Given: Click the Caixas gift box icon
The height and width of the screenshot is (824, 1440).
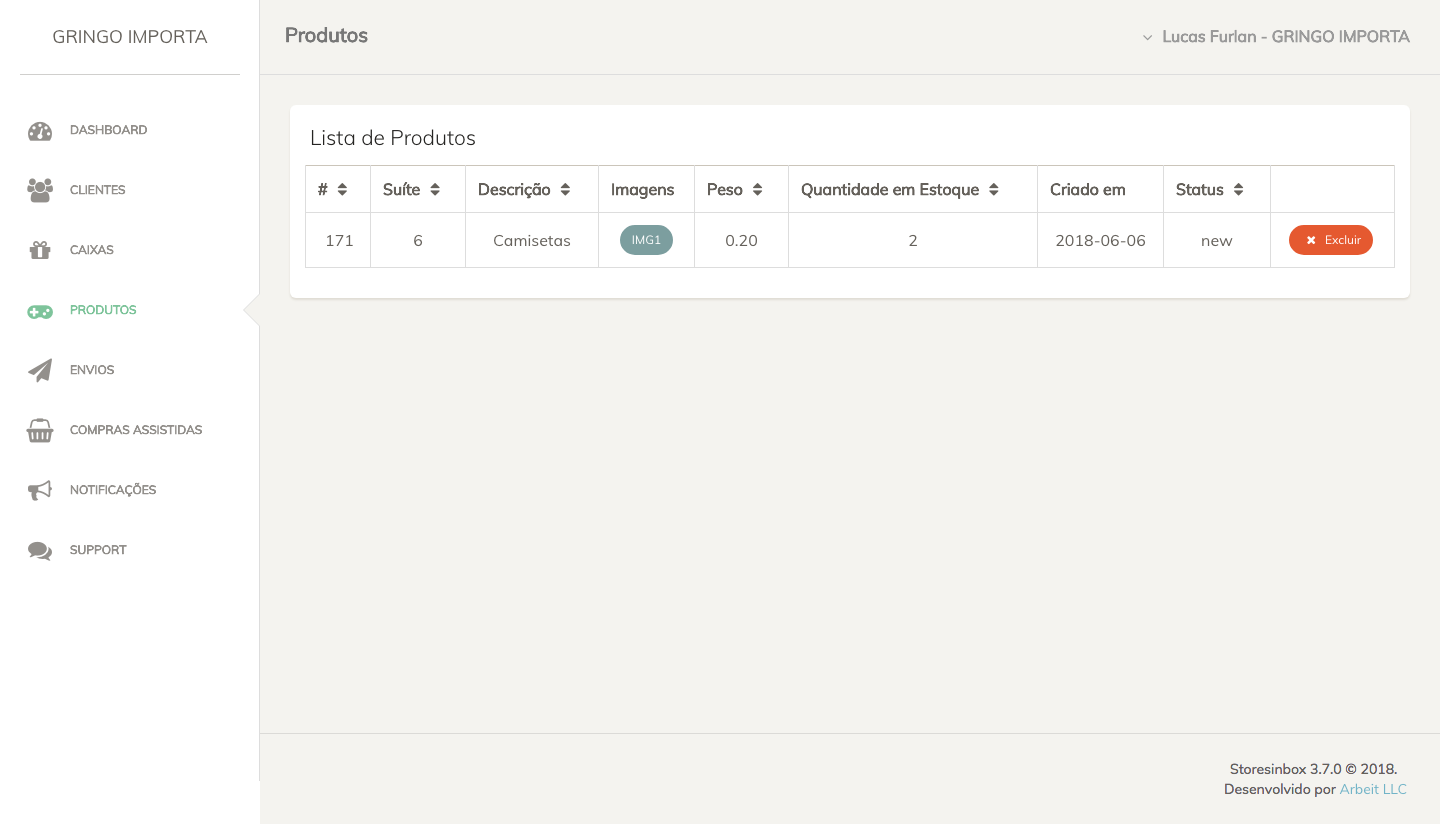Looking at the screenshot, I should 40,250.
